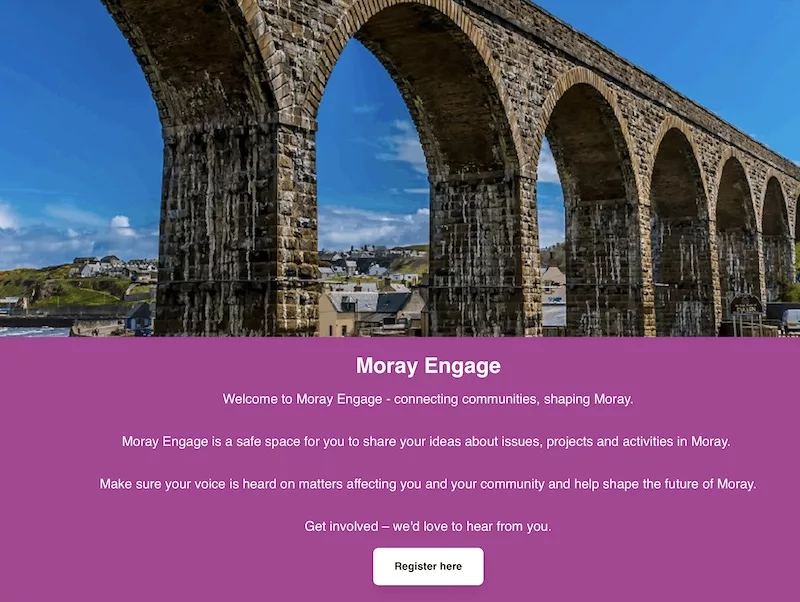This screenshot has height=602, width=800.
Task: Click the safe space description paragraph
Action: point(426,441)
